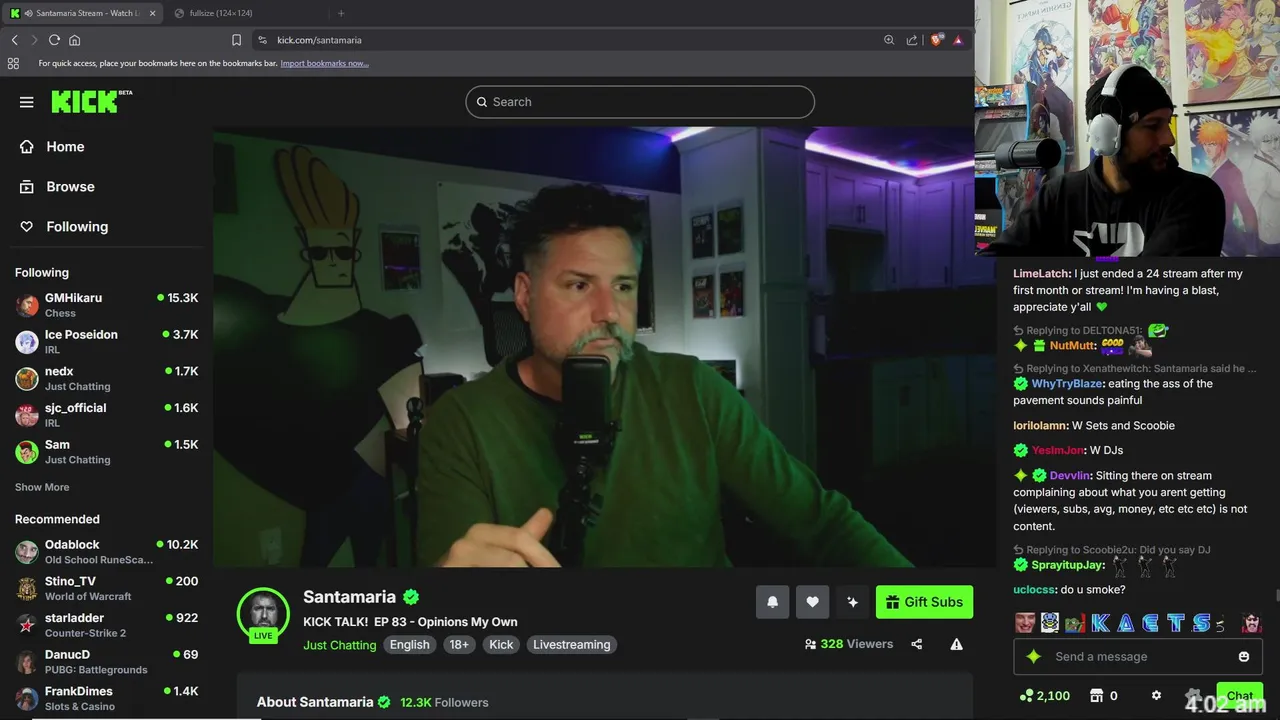Click the Just Chatting category link
The width and height of the screenshot is (1280, 720).
340,645
